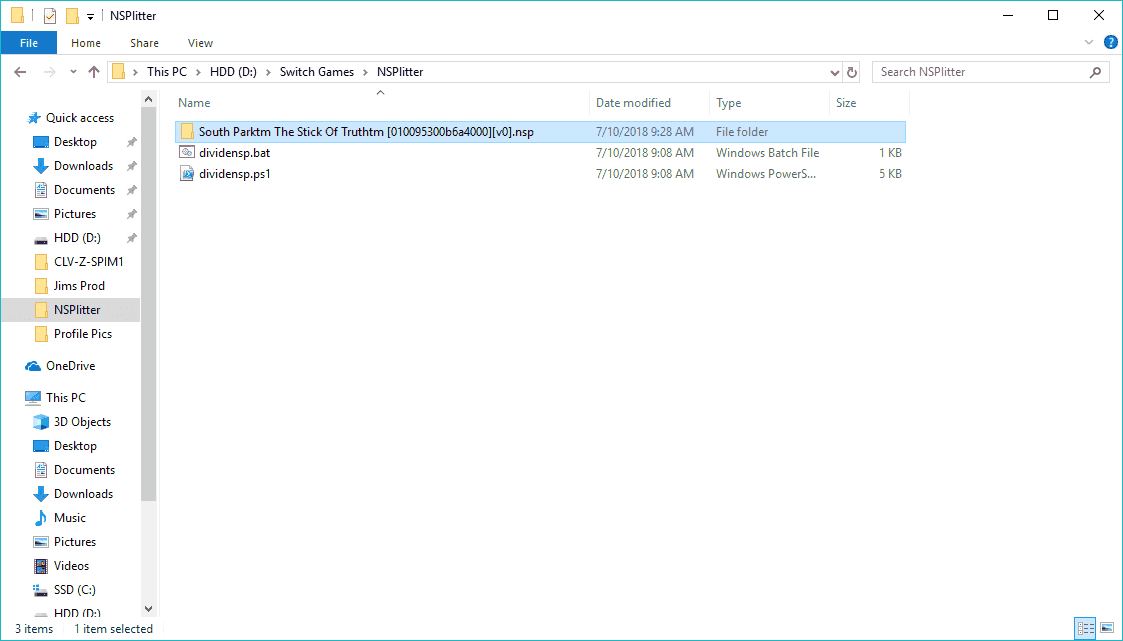Screen dimensions: 1123x641
Task: Open pinned Documents under Quick access
Action: pos(85,190)
